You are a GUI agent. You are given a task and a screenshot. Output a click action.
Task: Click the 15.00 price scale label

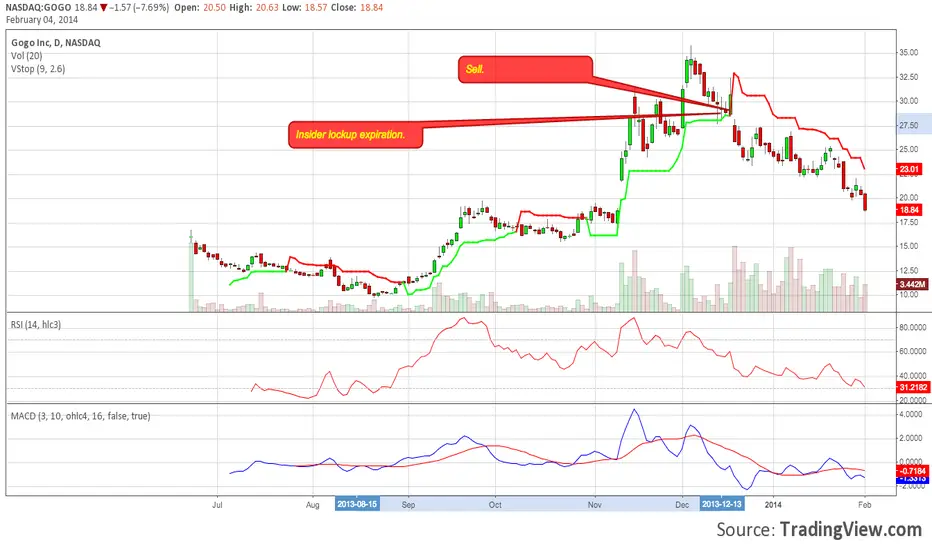(908, 246)
